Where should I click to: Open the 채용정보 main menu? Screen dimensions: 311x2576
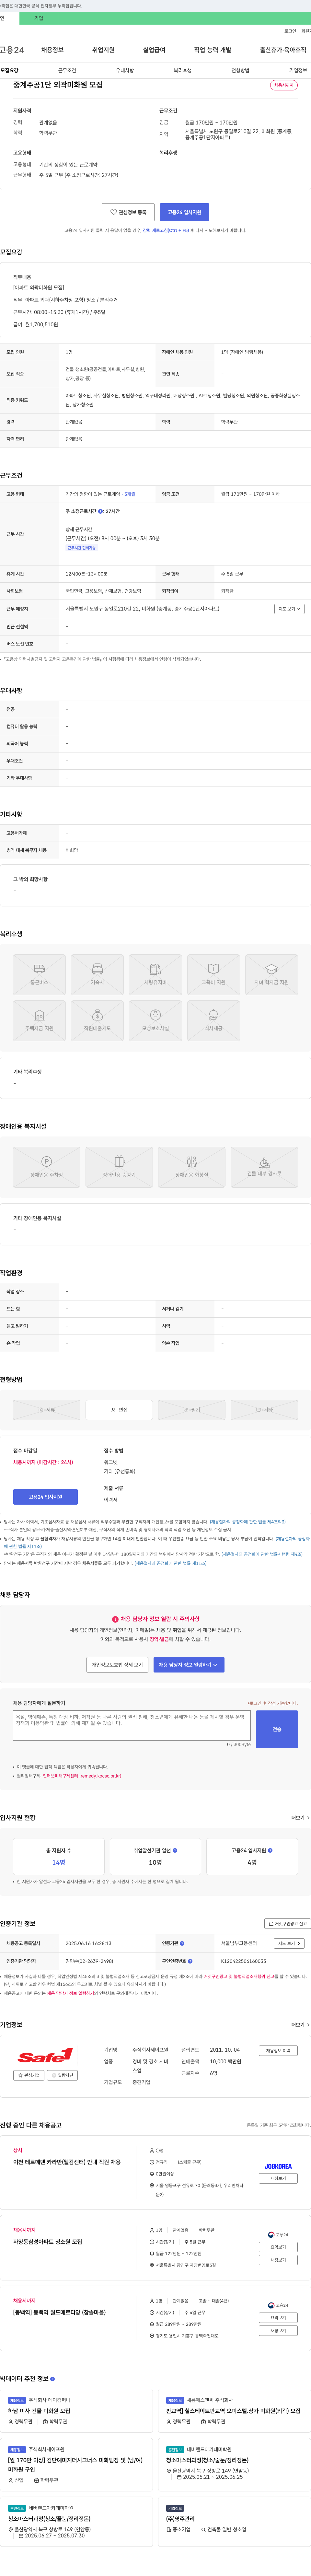coord(52,50)
